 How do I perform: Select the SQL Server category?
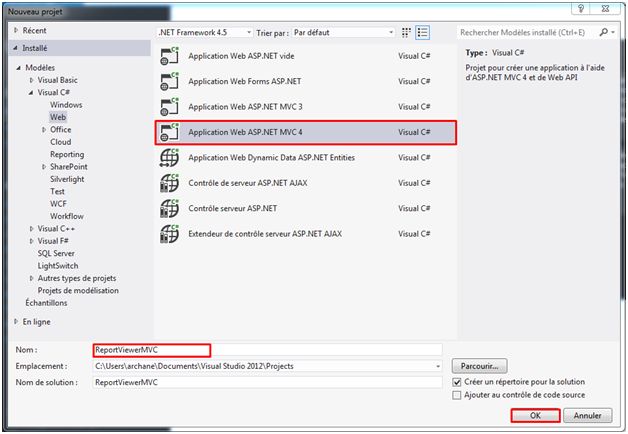click(56, 254)
